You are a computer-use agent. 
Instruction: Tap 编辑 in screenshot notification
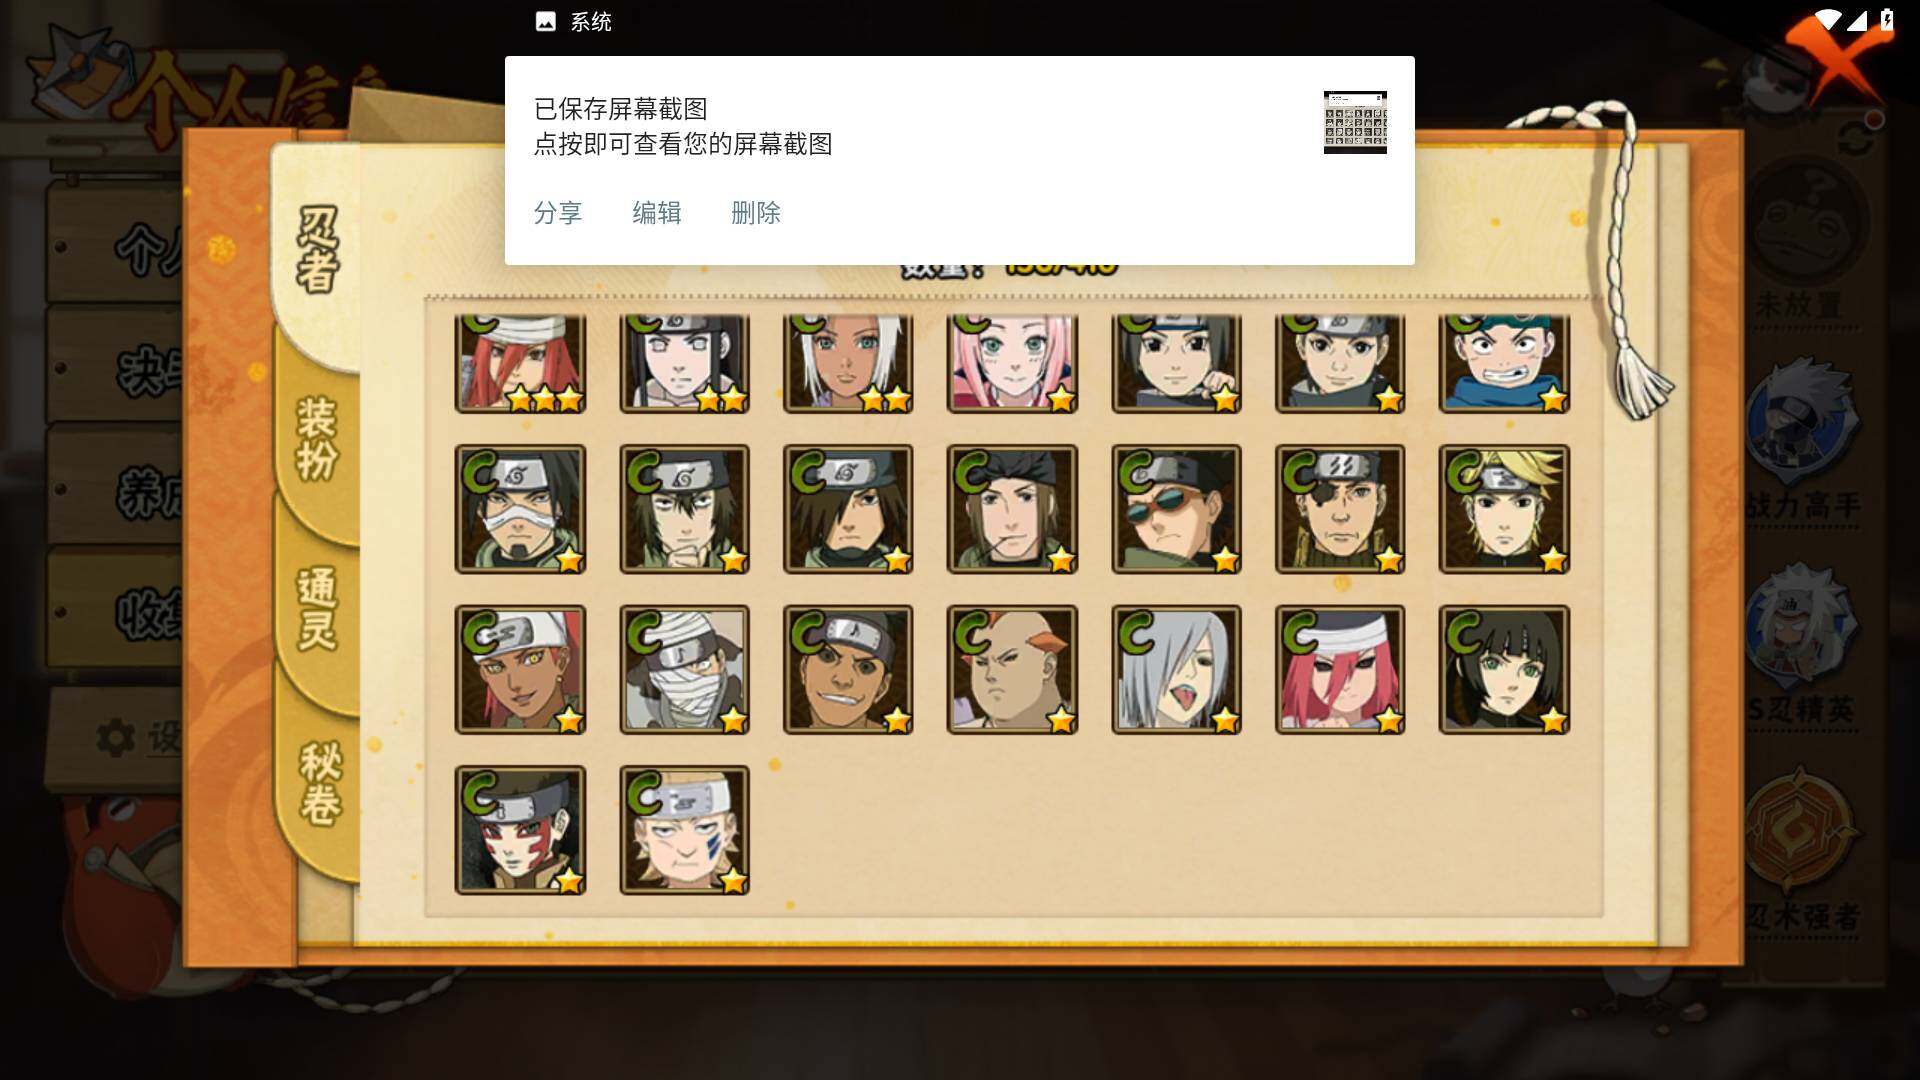656,213
